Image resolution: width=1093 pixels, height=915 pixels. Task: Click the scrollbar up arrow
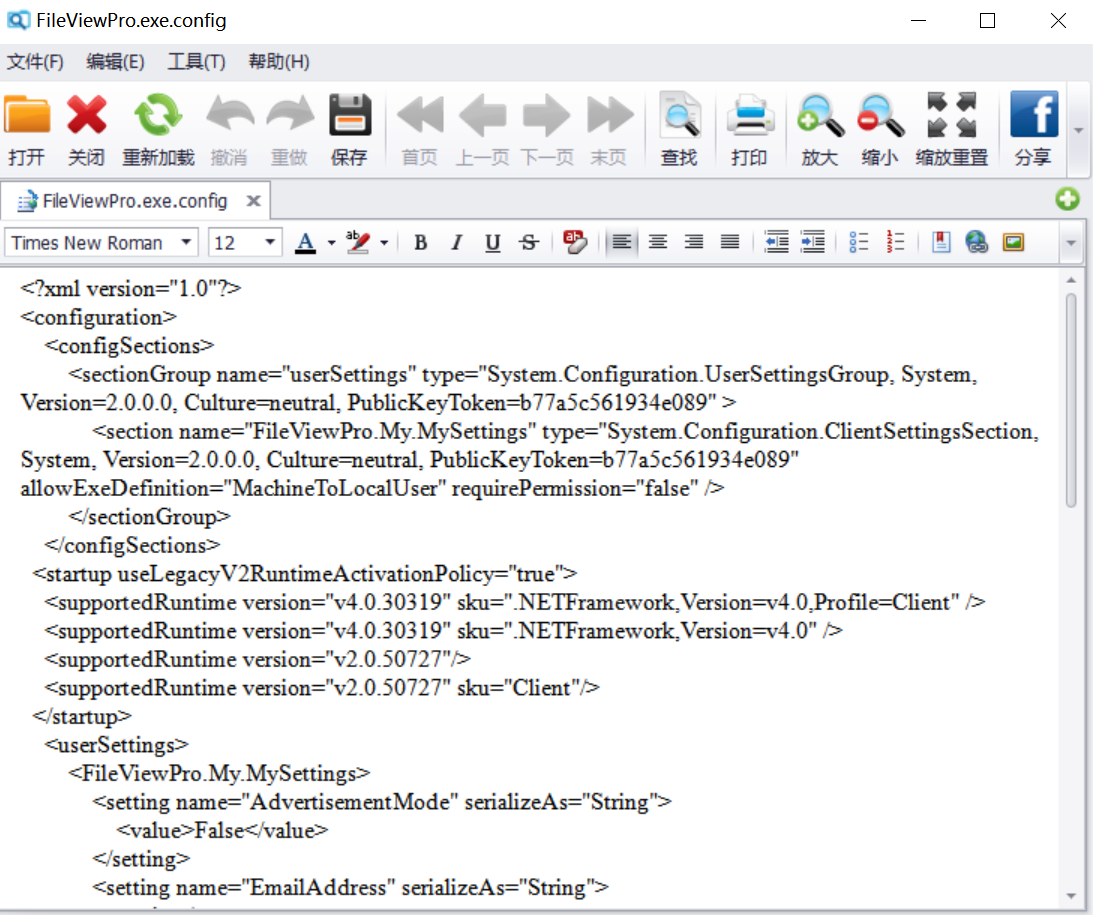1071,280
